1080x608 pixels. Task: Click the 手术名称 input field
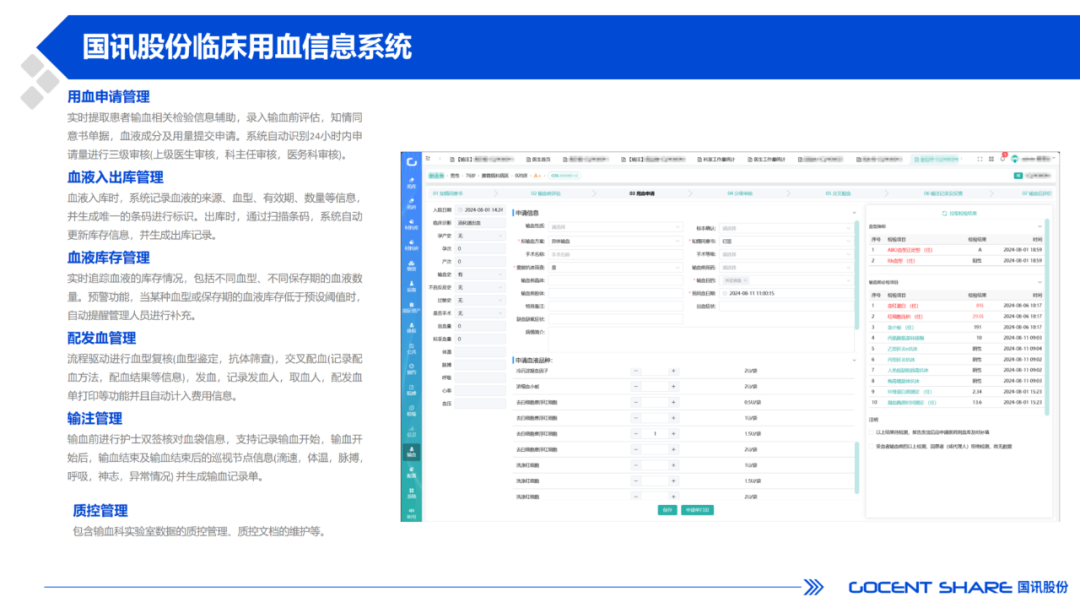coord(614,254)
